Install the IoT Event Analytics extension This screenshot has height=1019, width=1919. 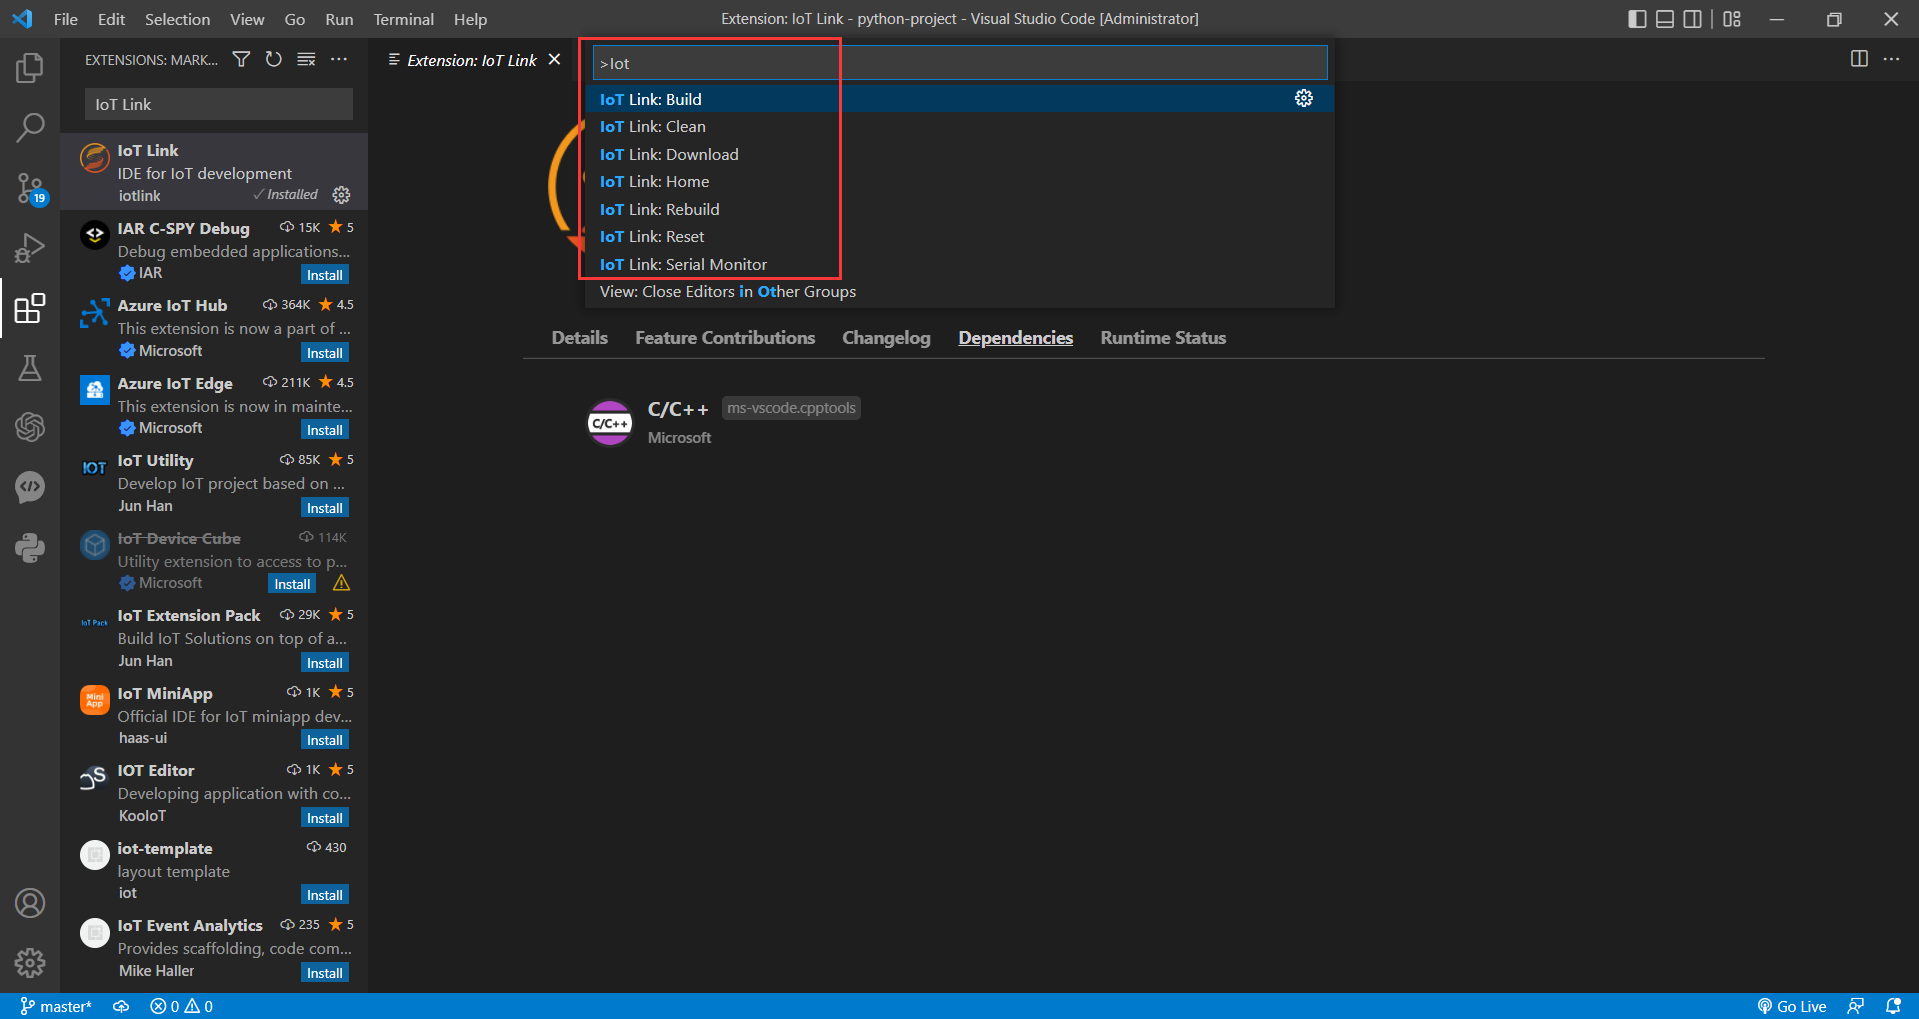click(x=325, y=973)
